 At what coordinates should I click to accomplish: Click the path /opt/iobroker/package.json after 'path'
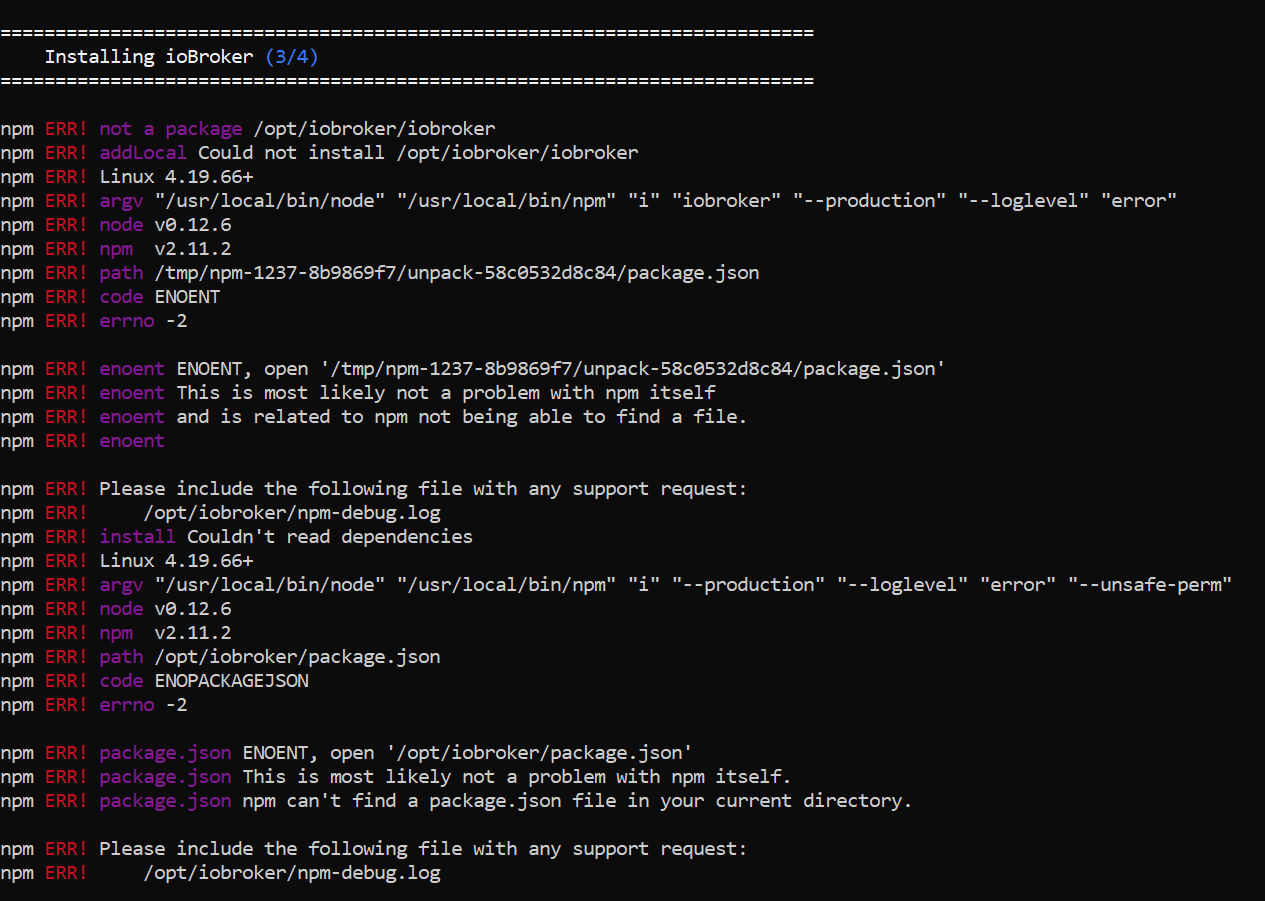pyautogui.click(x=297, y=657)
